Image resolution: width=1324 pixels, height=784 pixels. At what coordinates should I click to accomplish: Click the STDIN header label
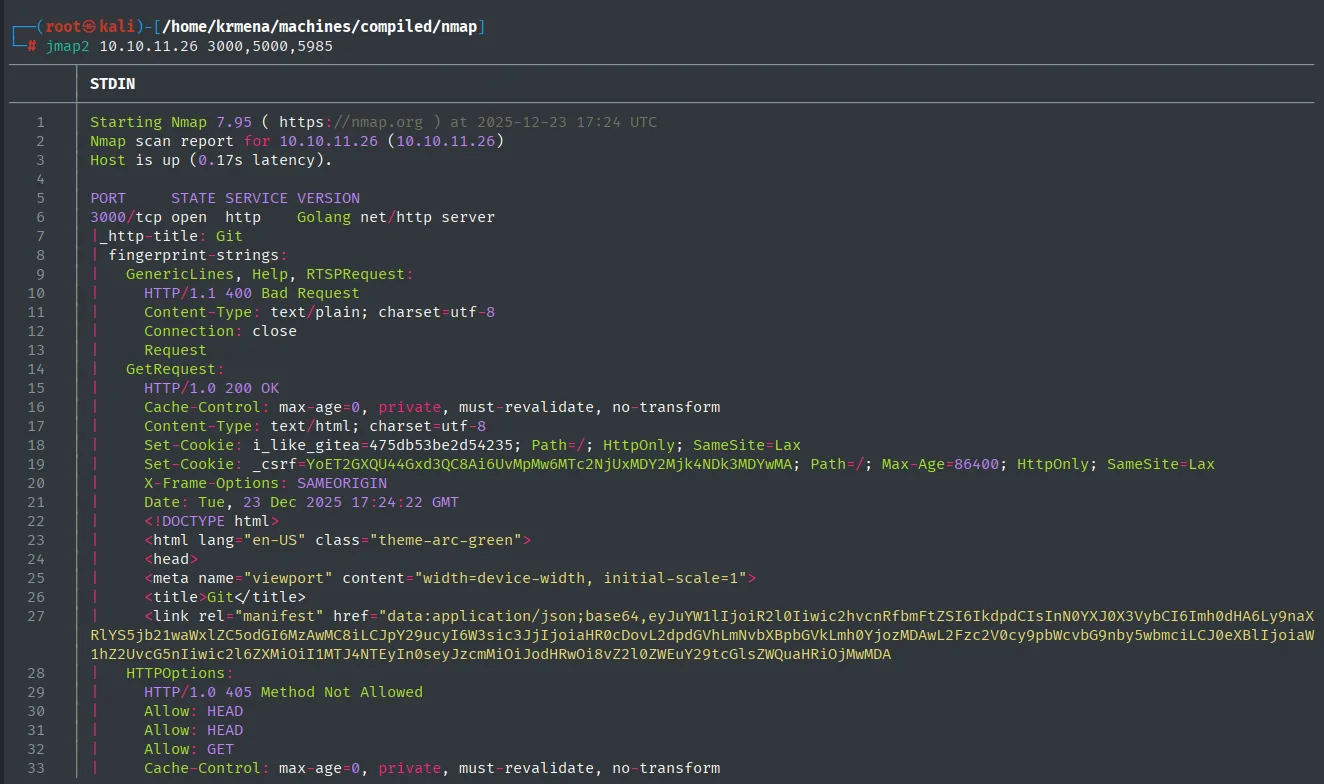pyautogui.click(x=112, y=84)
